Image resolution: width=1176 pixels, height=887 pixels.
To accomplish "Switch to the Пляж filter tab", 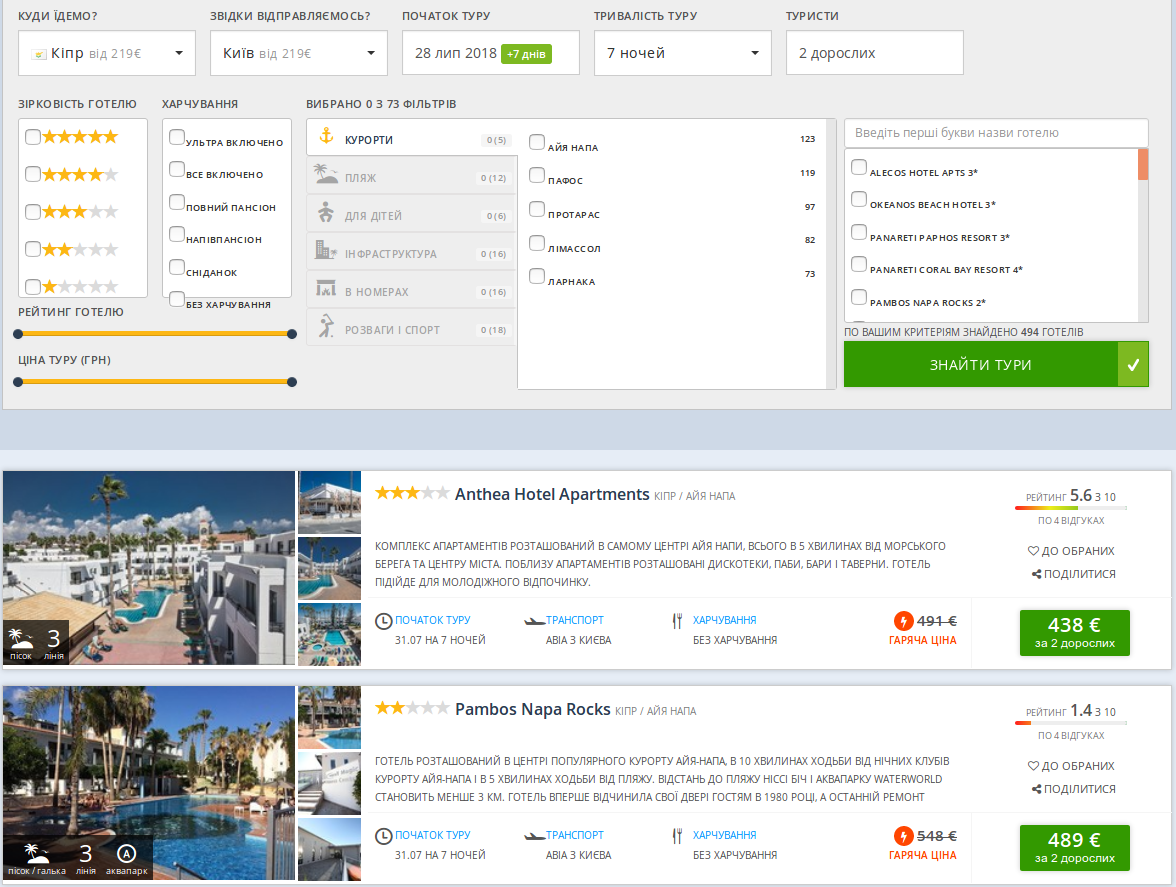I will (411, 178).
